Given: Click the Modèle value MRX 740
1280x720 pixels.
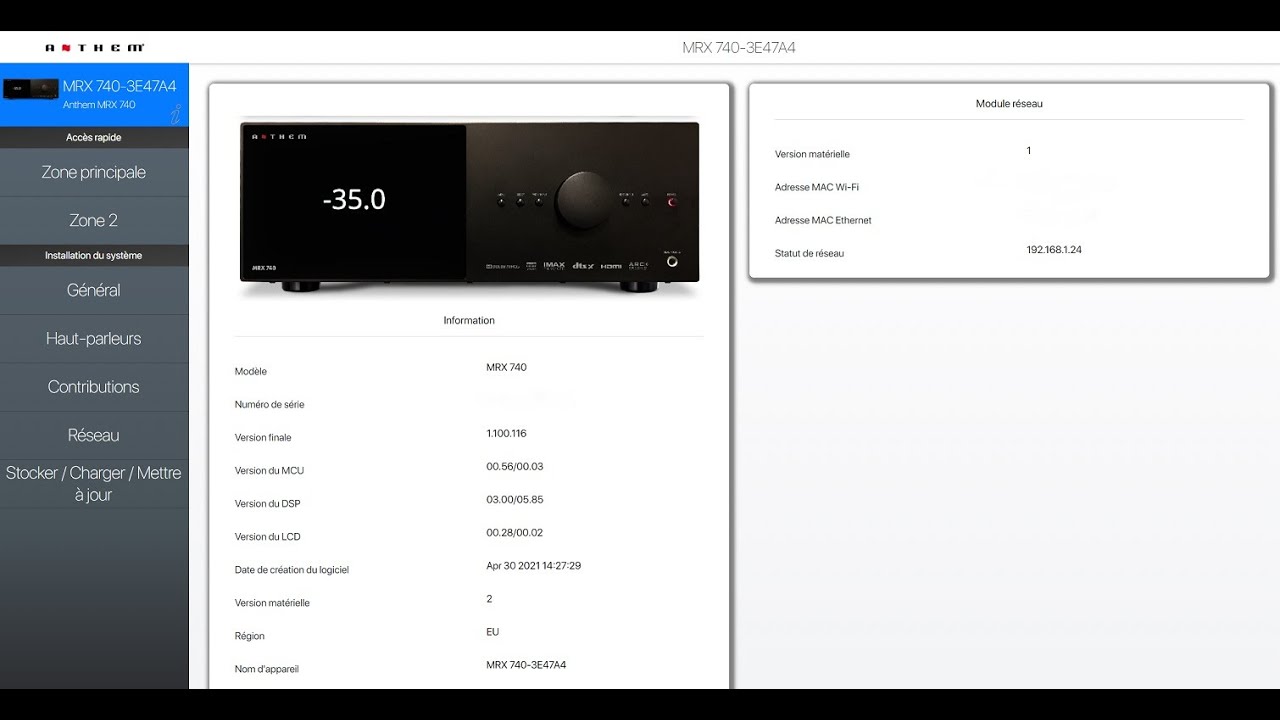Looking at the screenshot, I should tap(506, 367).
